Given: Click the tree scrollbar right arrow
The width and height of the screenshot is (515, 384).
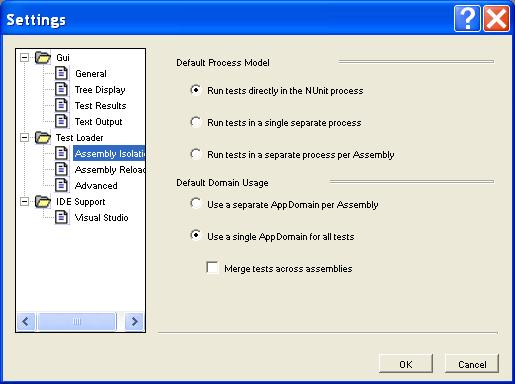Looking at the screenshot, I should point(134,321).
